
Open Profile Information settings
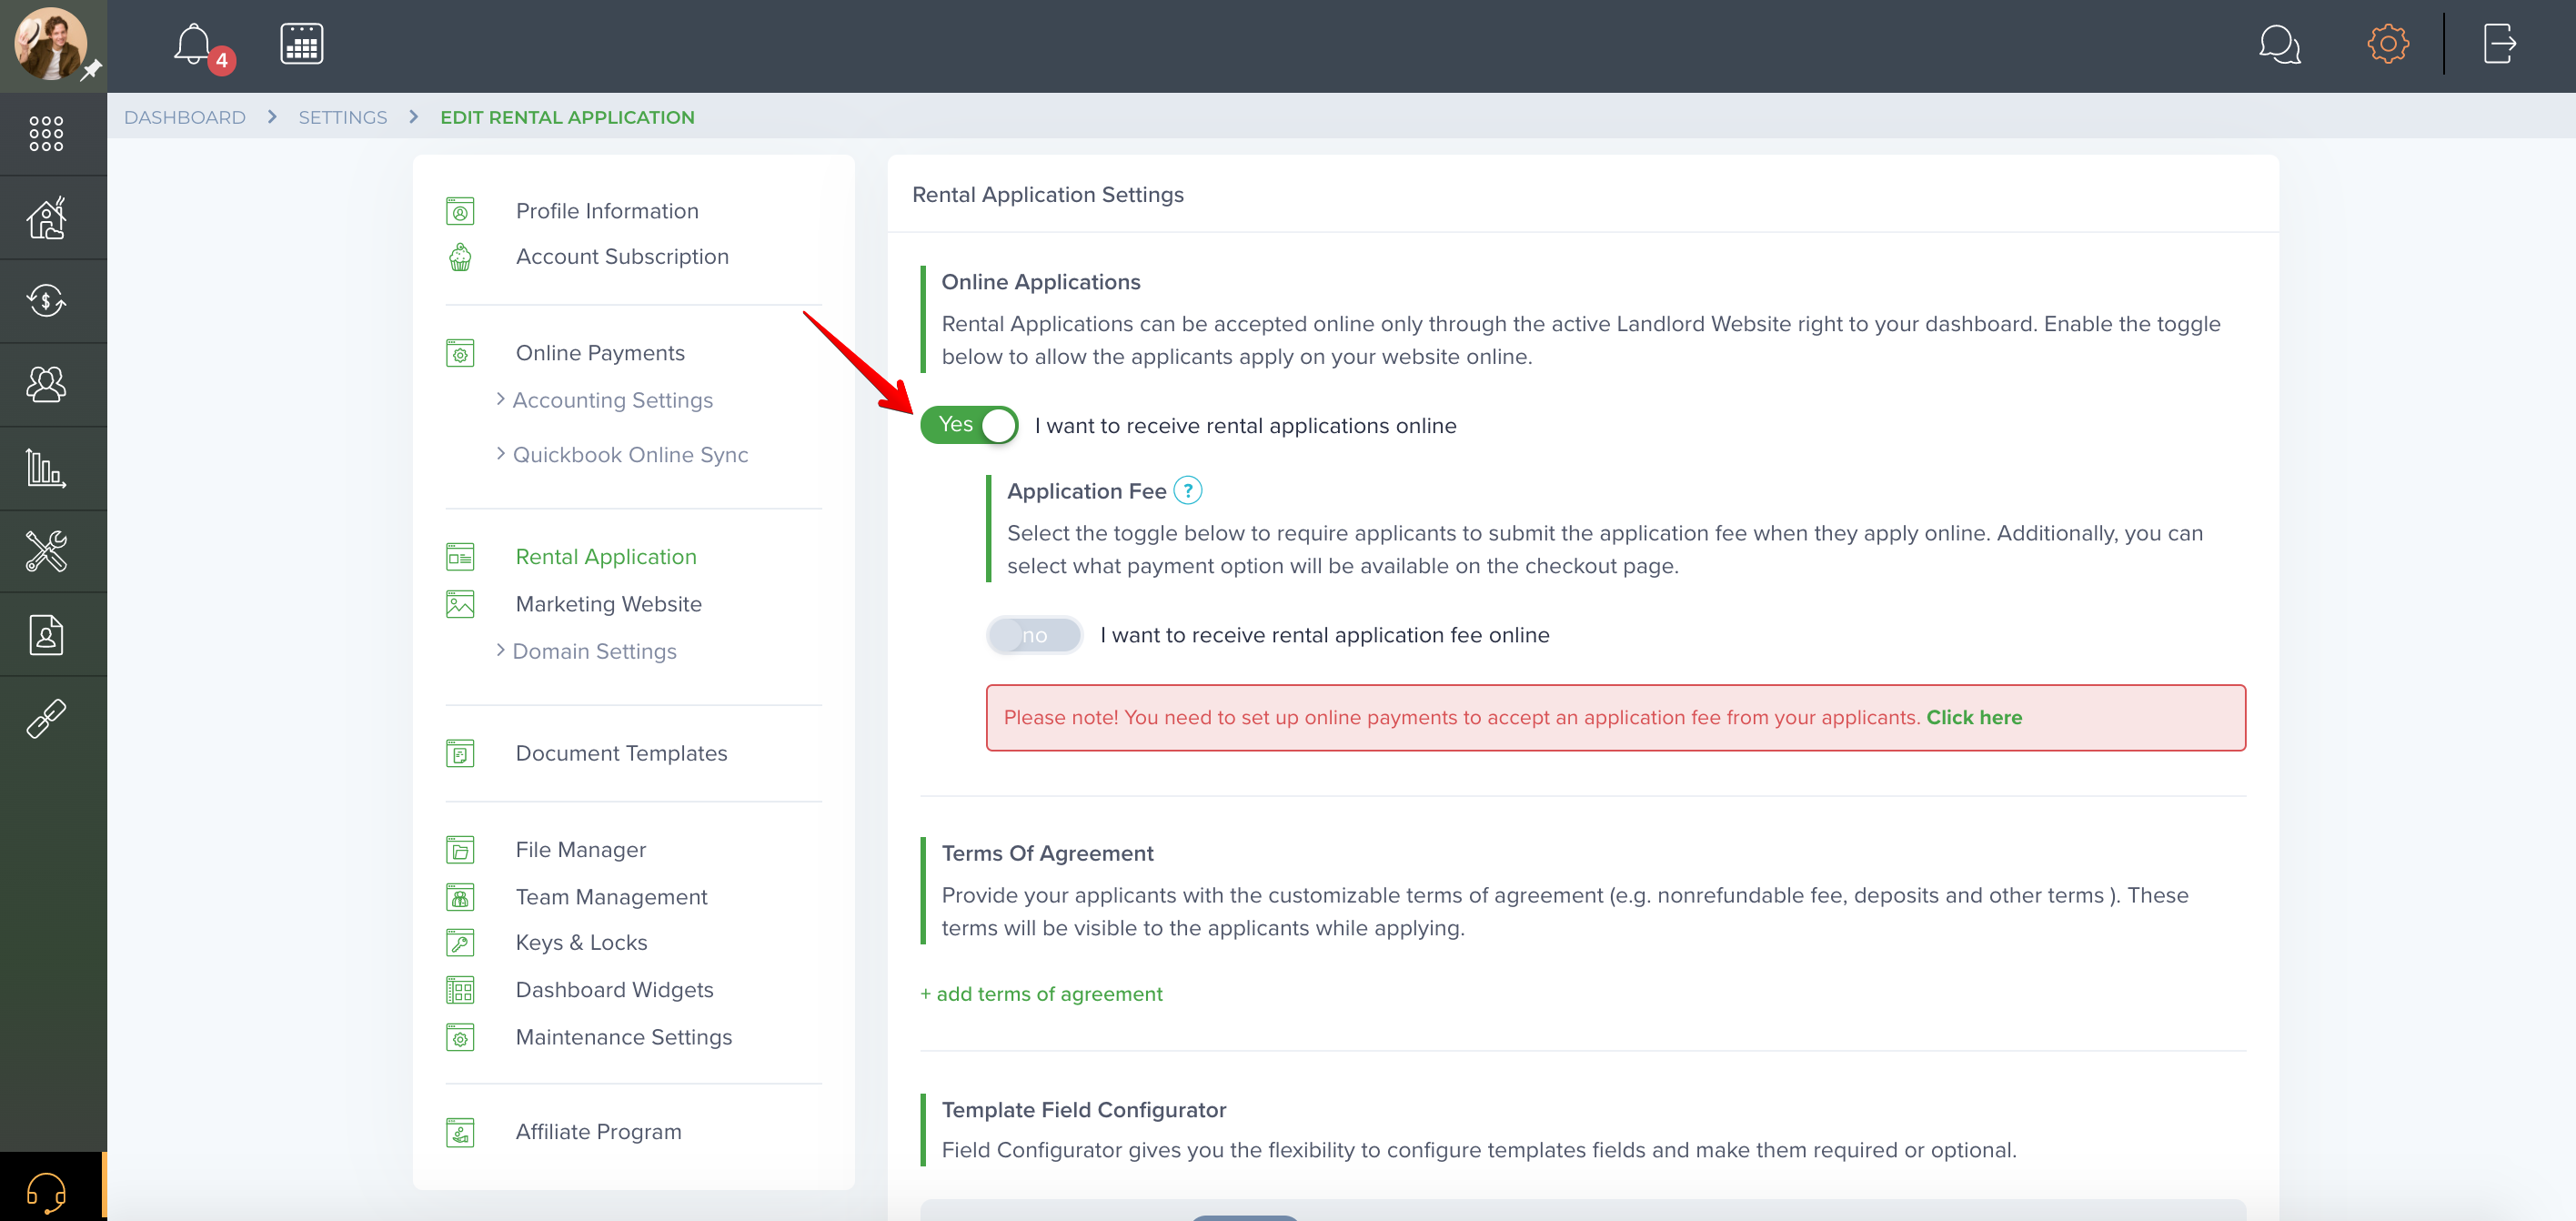click(607, 211)
